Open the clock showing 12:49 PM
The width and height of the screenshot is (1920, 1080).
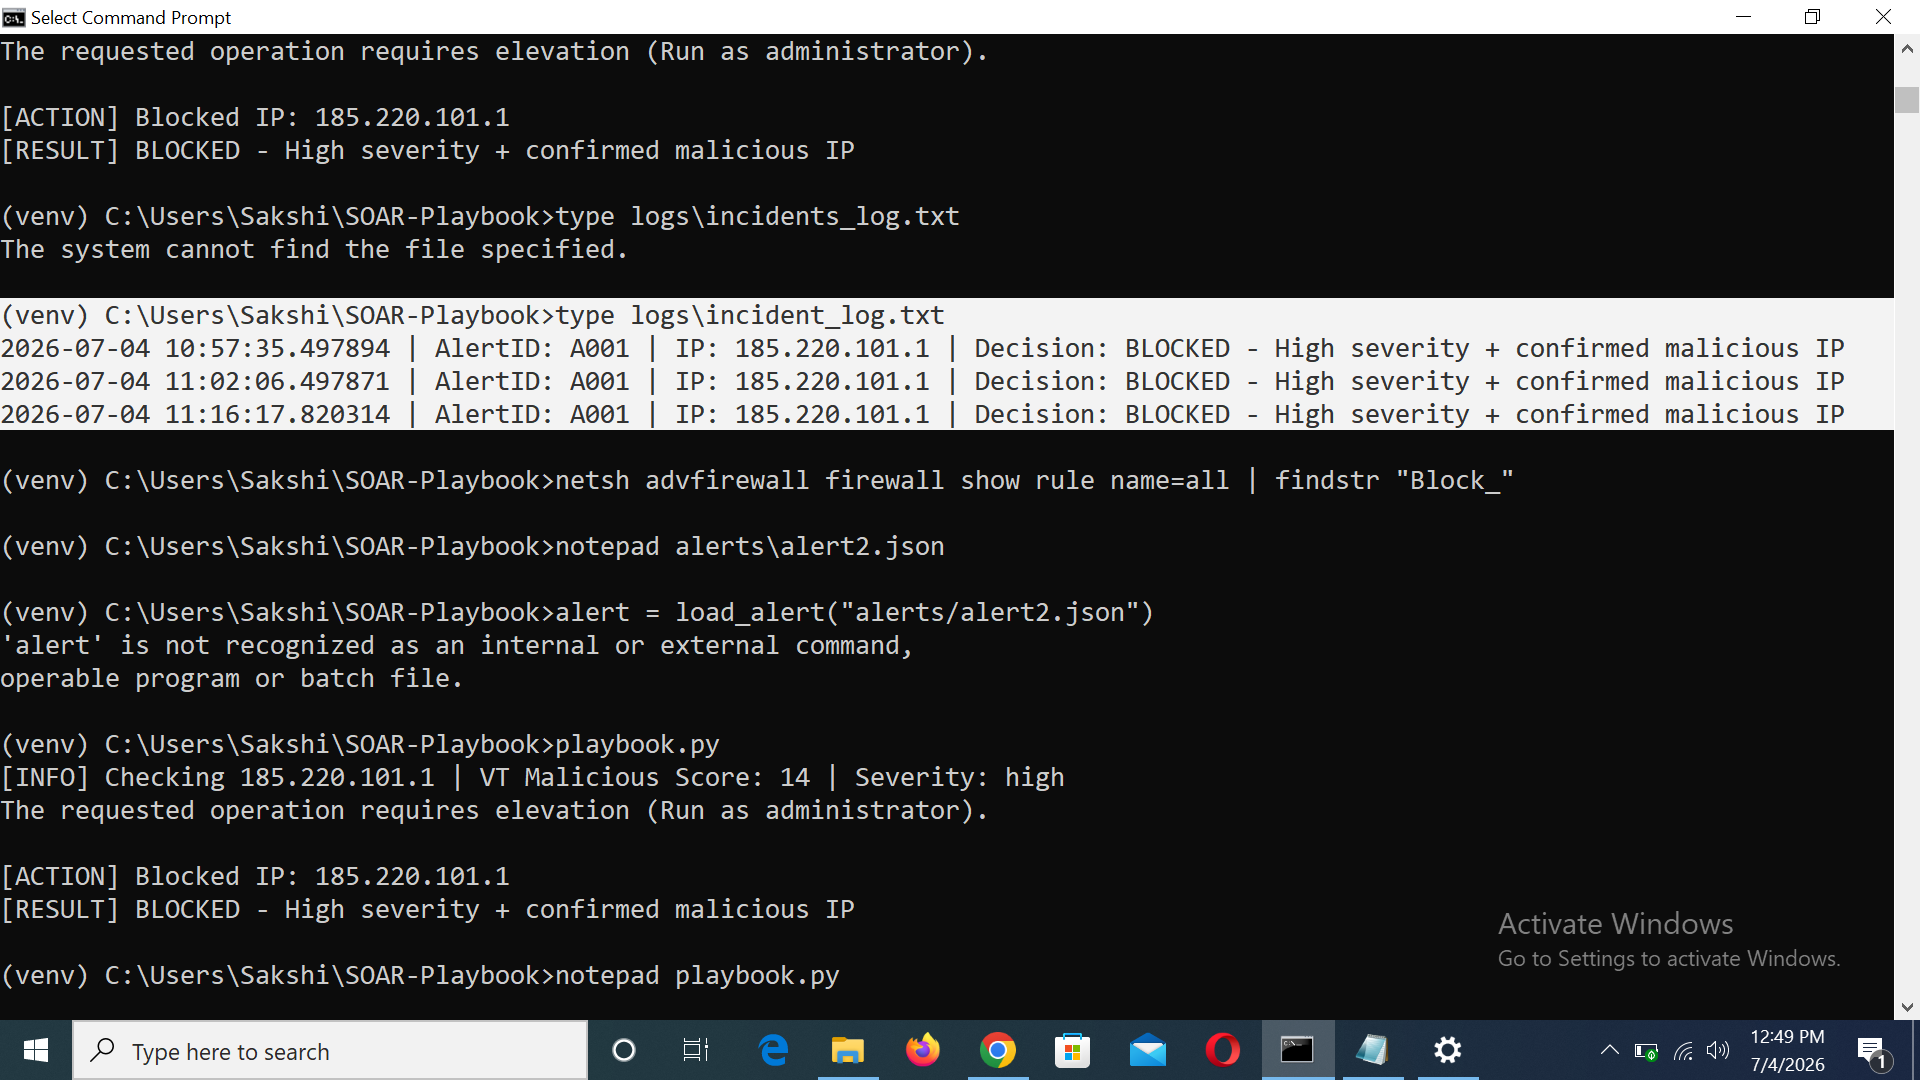click(x=1789, y=1051)
